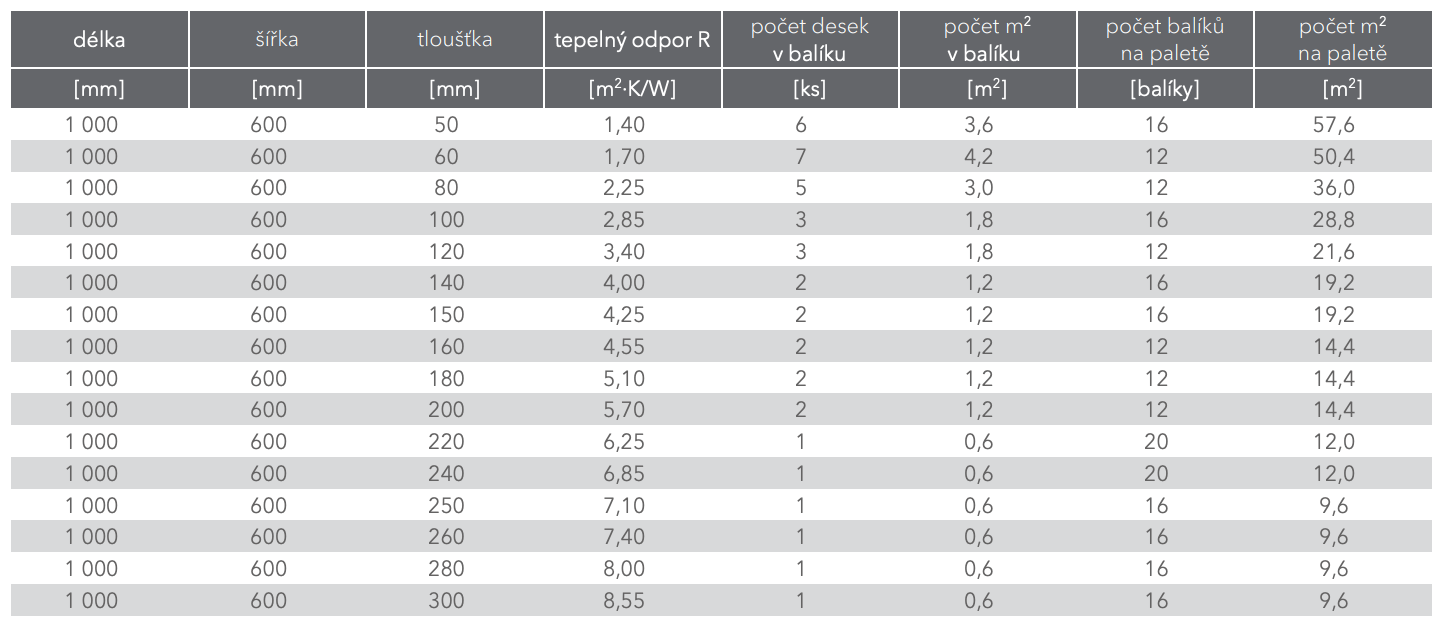Click the 'délka' column header
1442x628 pixels.
98,40
